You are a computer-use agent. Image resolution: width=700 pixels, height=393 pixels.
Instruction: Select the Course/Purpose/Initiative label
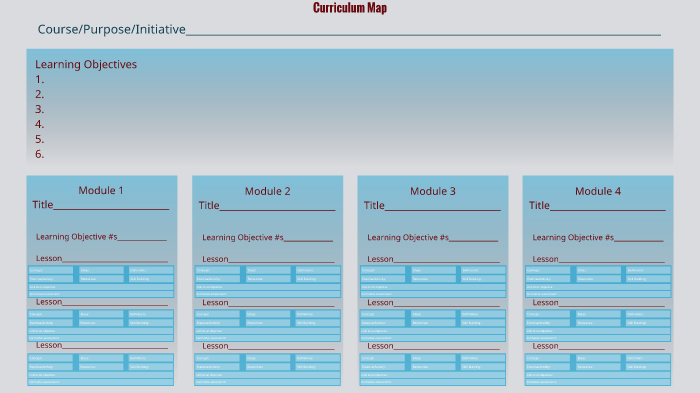(111, 29)
